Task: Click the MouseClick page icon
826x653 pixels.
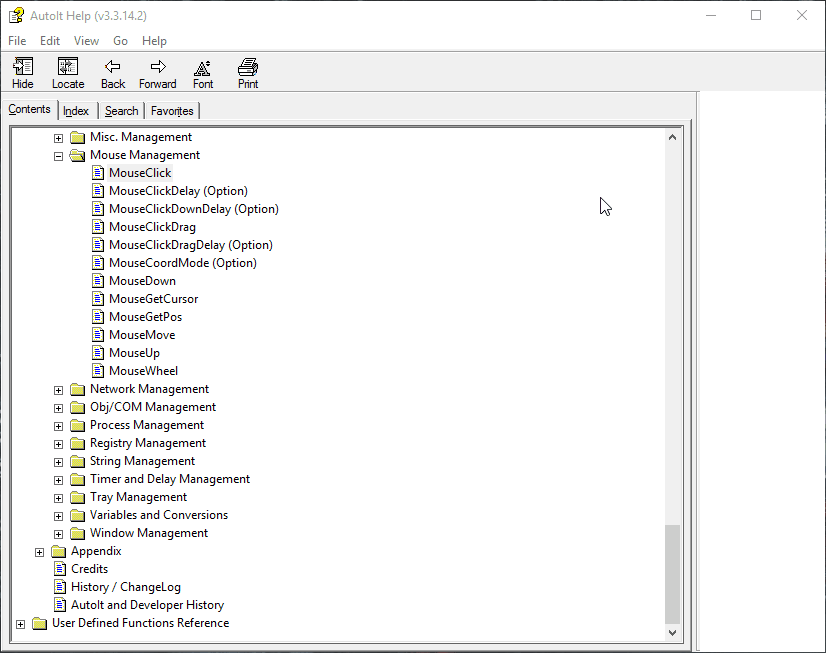Action: [x=98, y=173]
